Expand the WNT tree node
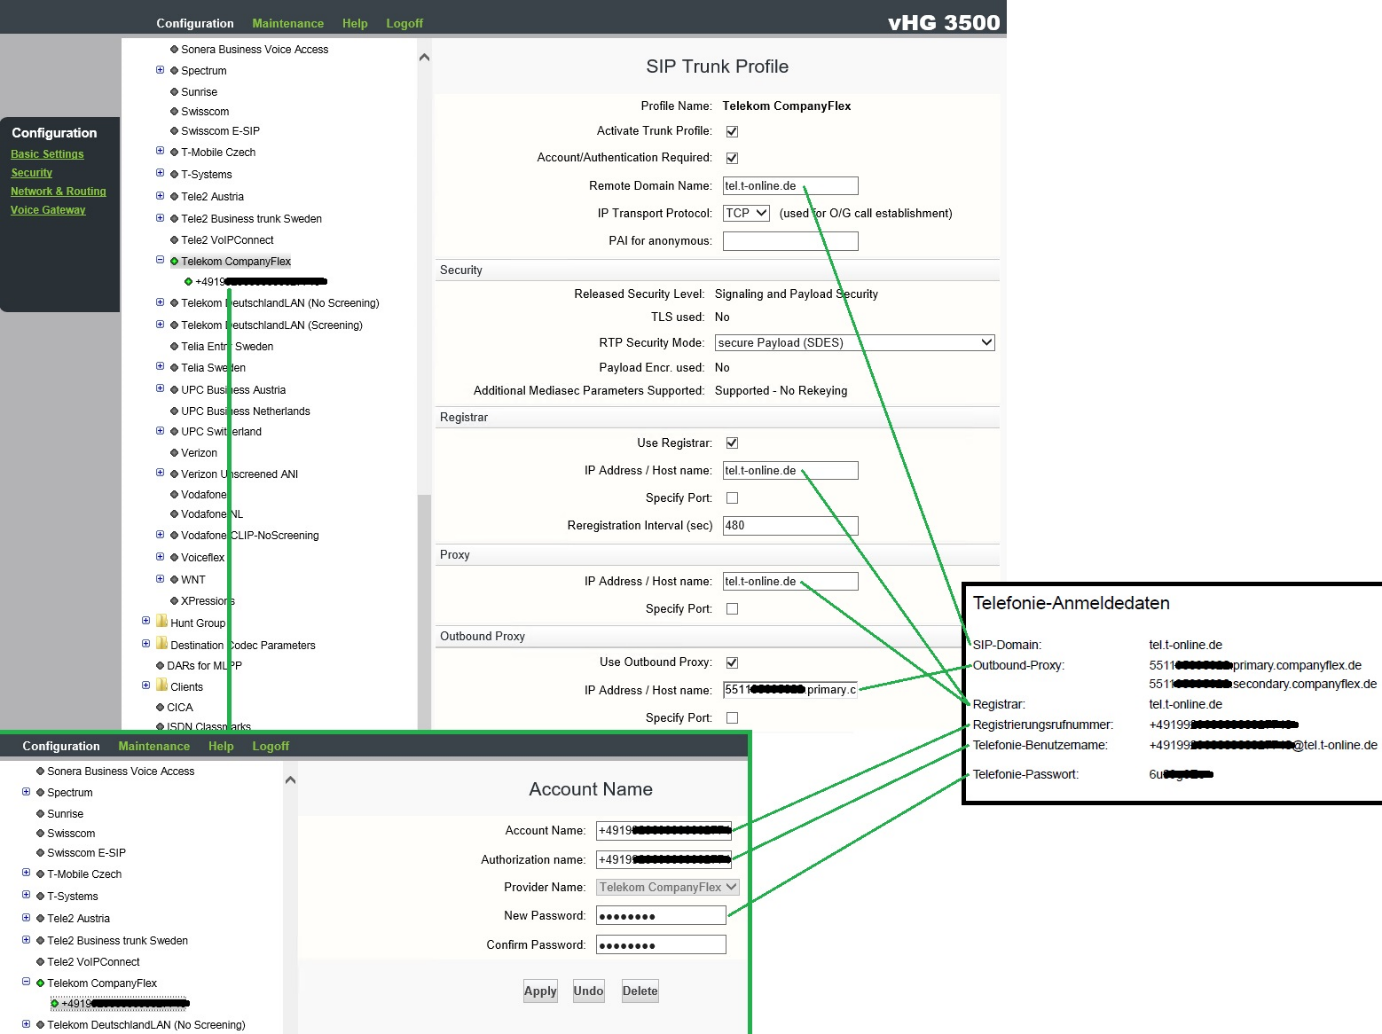1382x1034 pixels. click(x=160, y=579)
